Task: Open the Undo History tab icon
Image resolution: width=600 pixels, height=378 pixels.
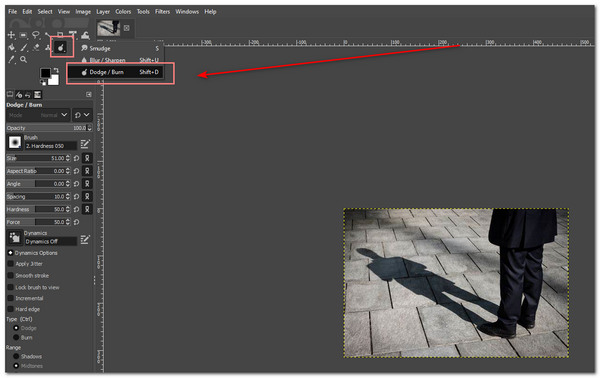Action: (x=28, y=94)
